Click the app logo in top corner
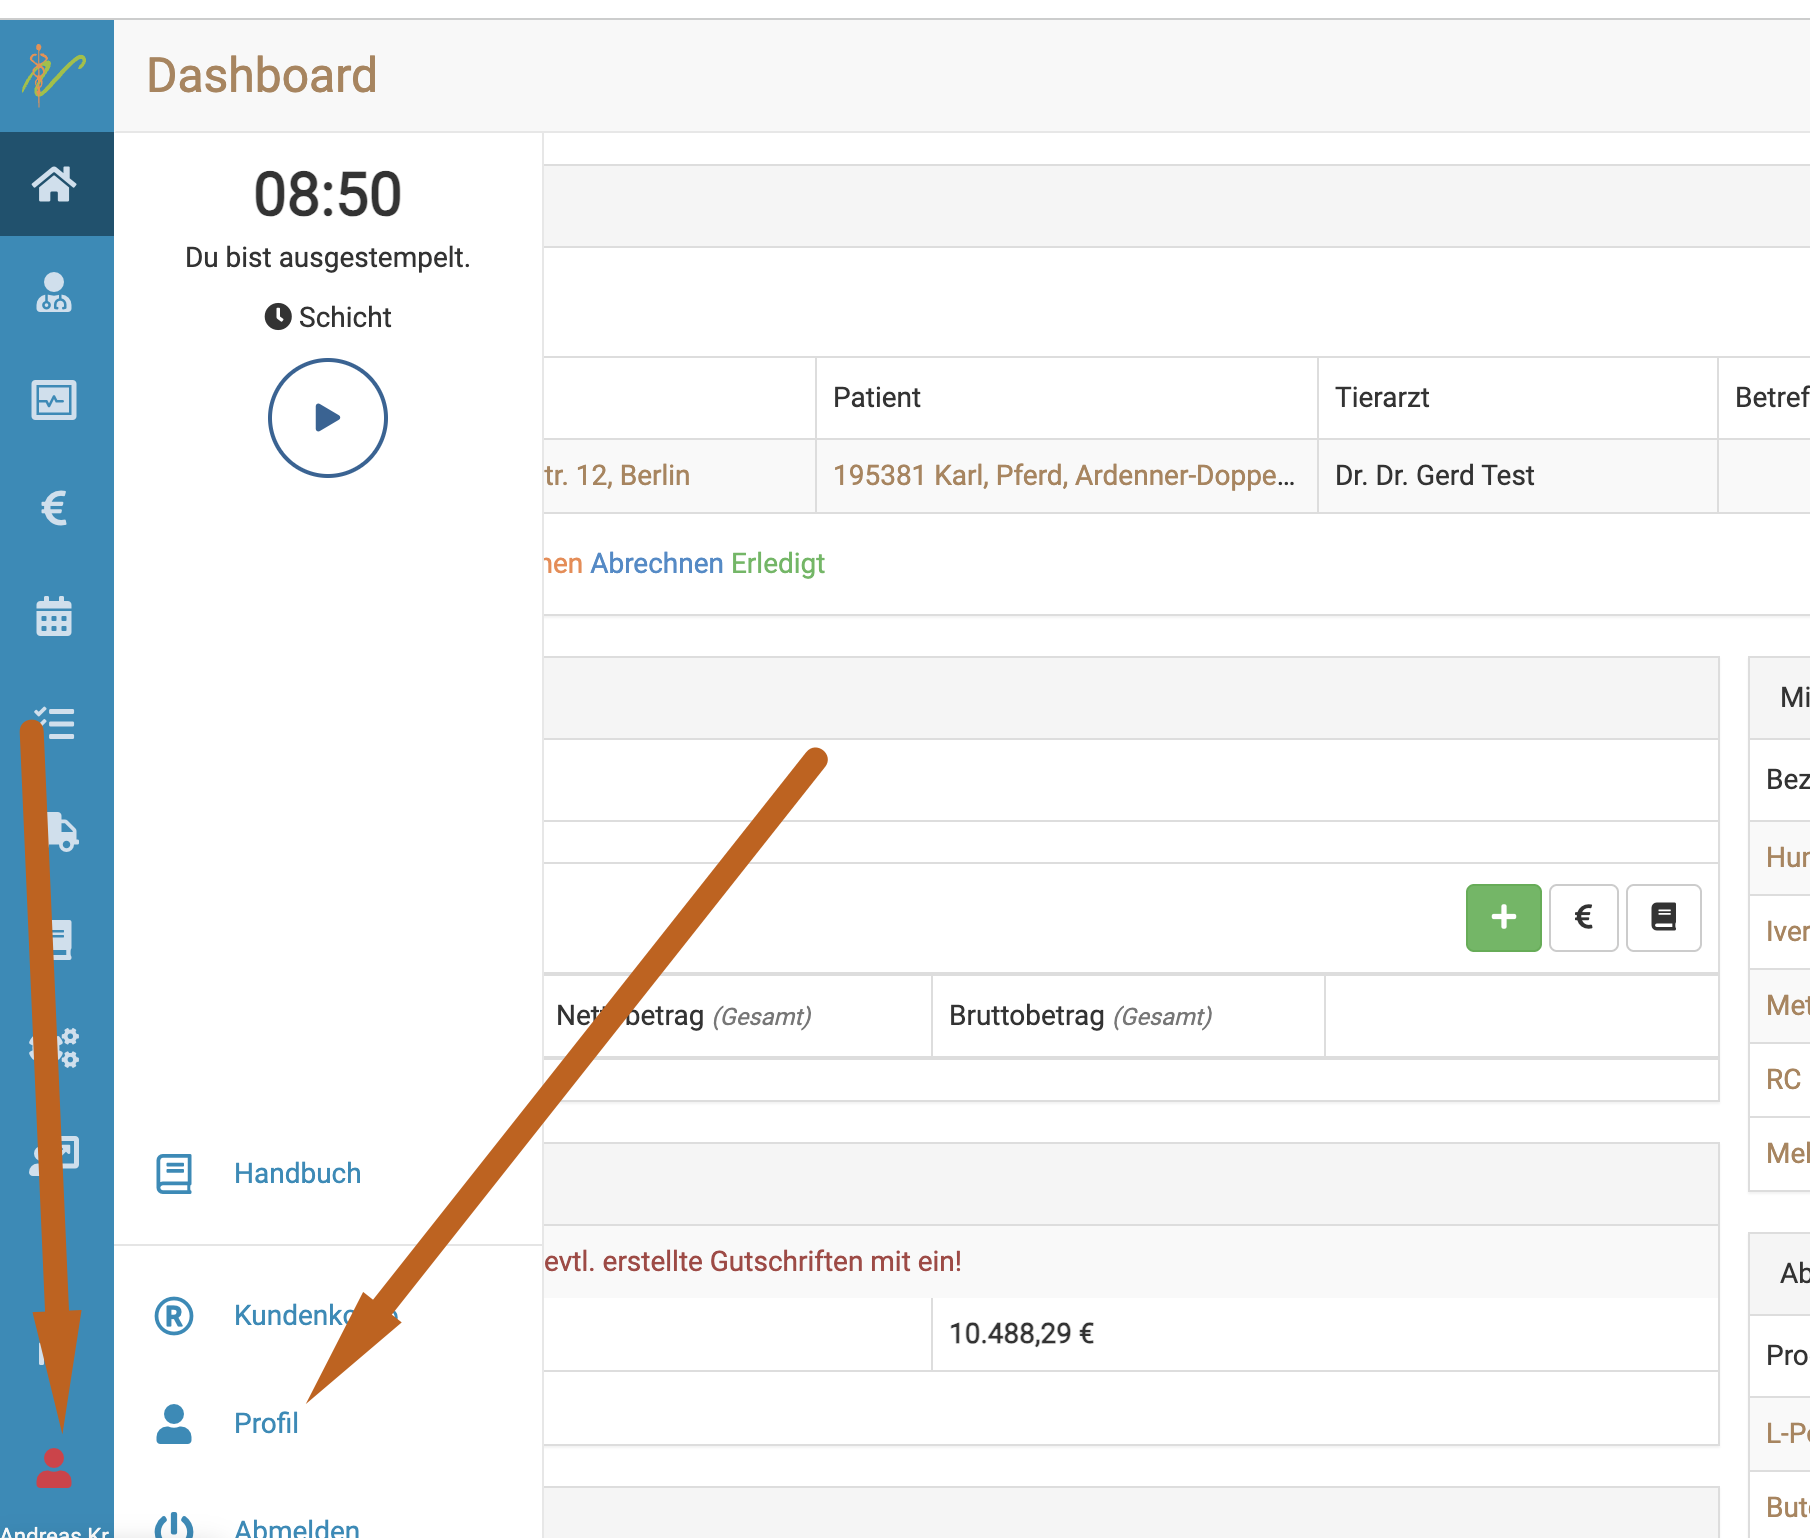The height and width of the screenshot is (1538, 1810). click(x=55, y=75)
